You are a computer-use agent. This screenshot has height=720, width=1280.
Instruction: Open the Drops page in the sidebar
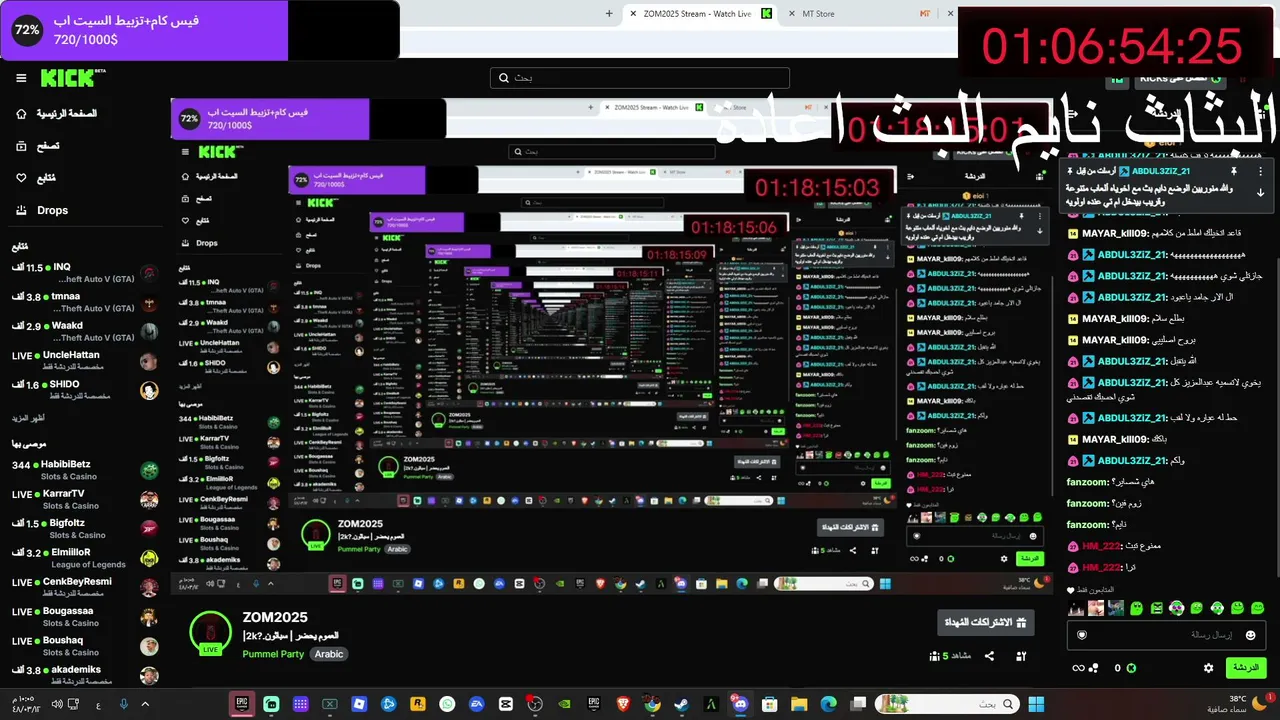coord(42,210)
